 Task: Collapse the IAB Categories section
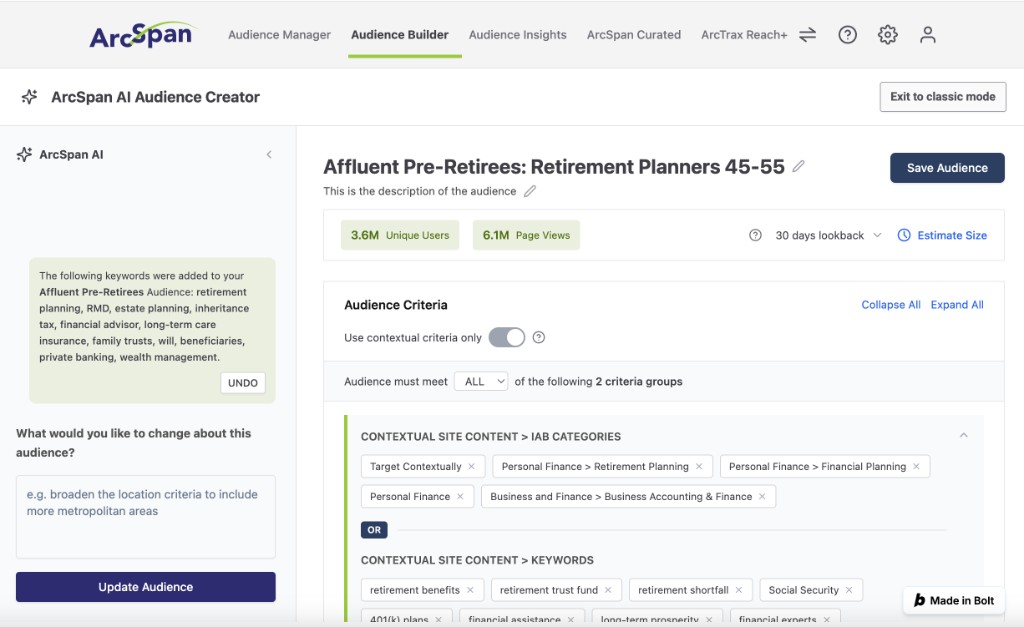coord(963,435)
